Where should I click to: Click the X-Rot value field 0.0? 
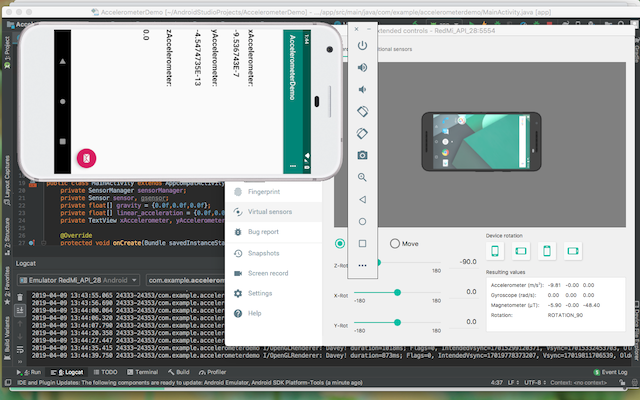(463, 292)
